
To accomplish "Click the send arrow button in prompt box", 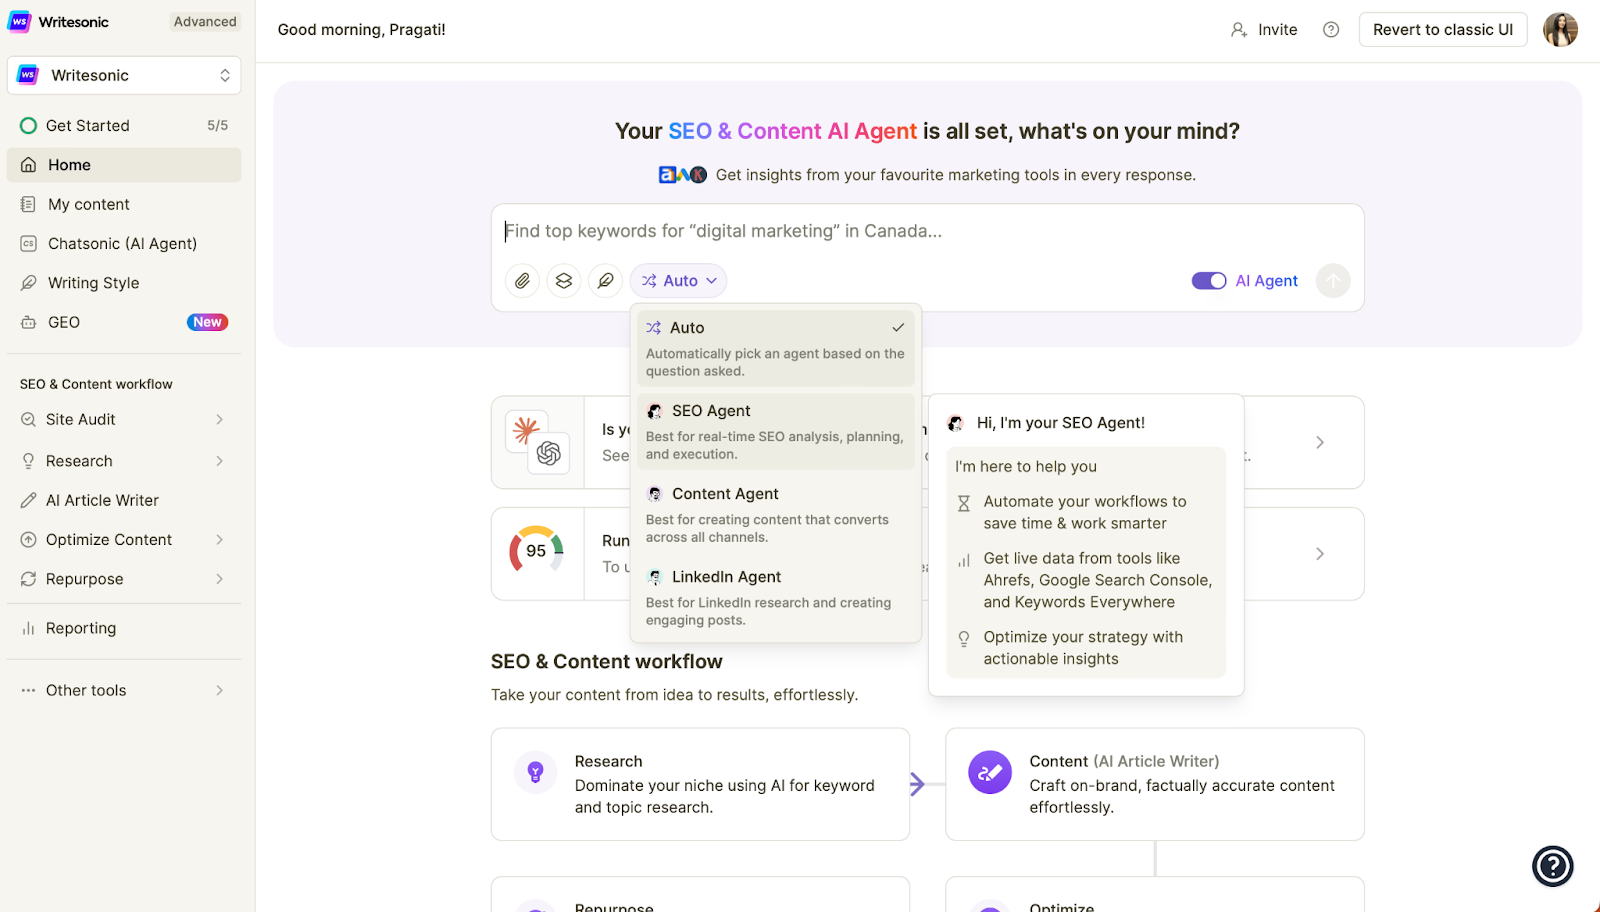I will 1333,281.
